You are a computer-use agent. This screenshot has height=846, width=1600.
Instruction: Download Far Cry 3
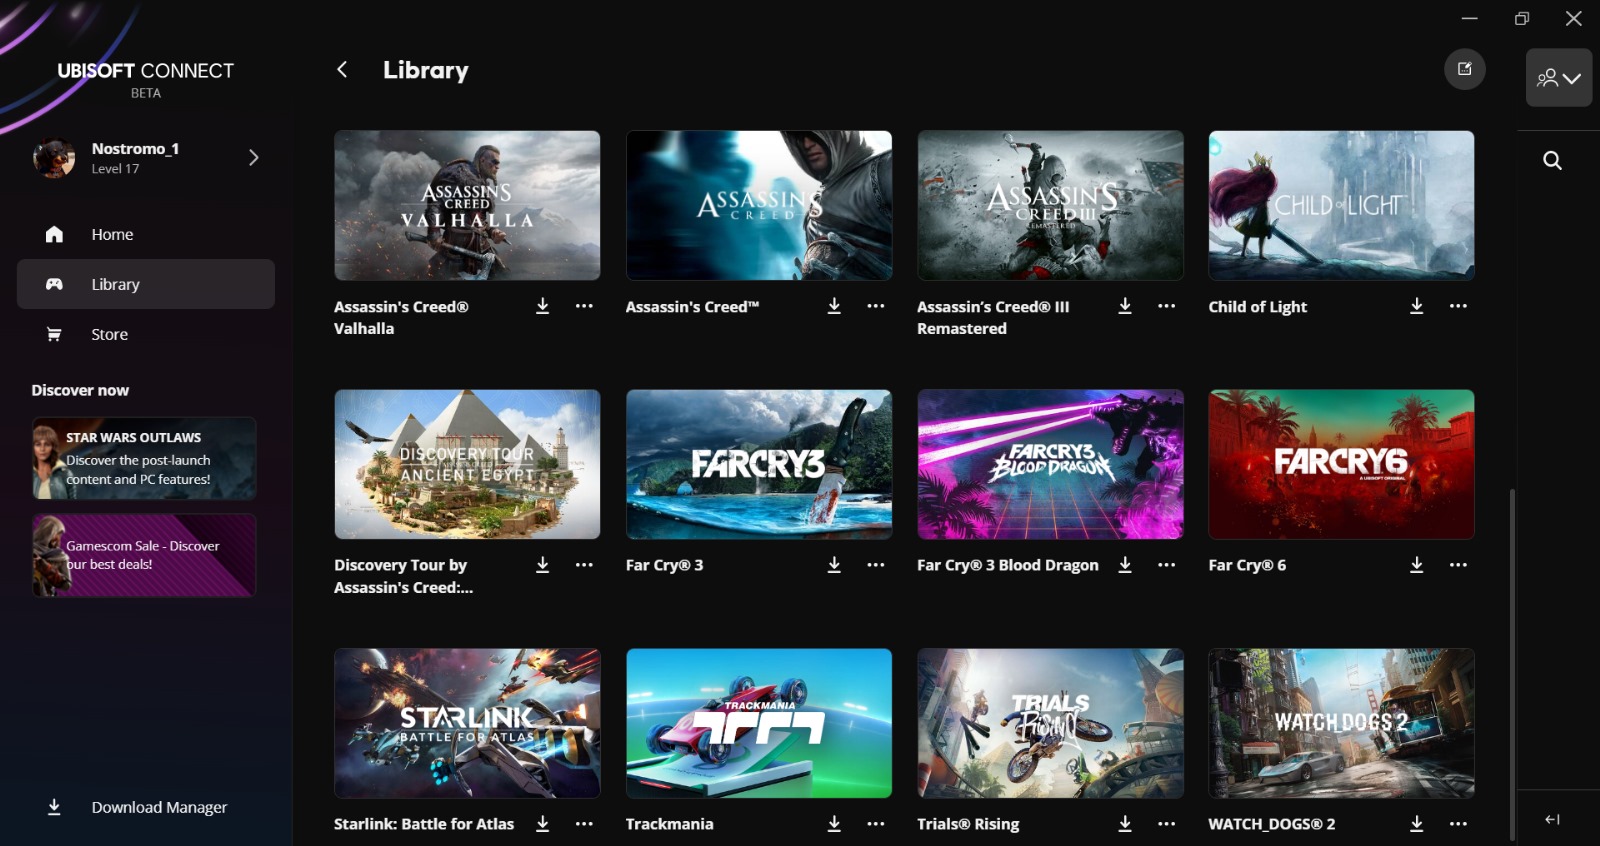point(834,565)
